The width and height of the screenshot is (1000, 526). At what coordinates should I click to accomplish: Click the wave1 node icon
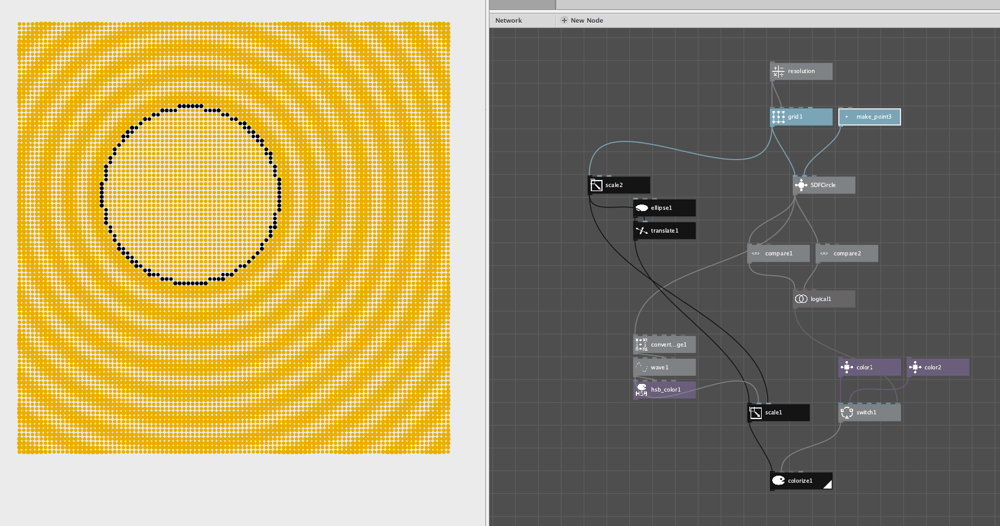(642, 367)
